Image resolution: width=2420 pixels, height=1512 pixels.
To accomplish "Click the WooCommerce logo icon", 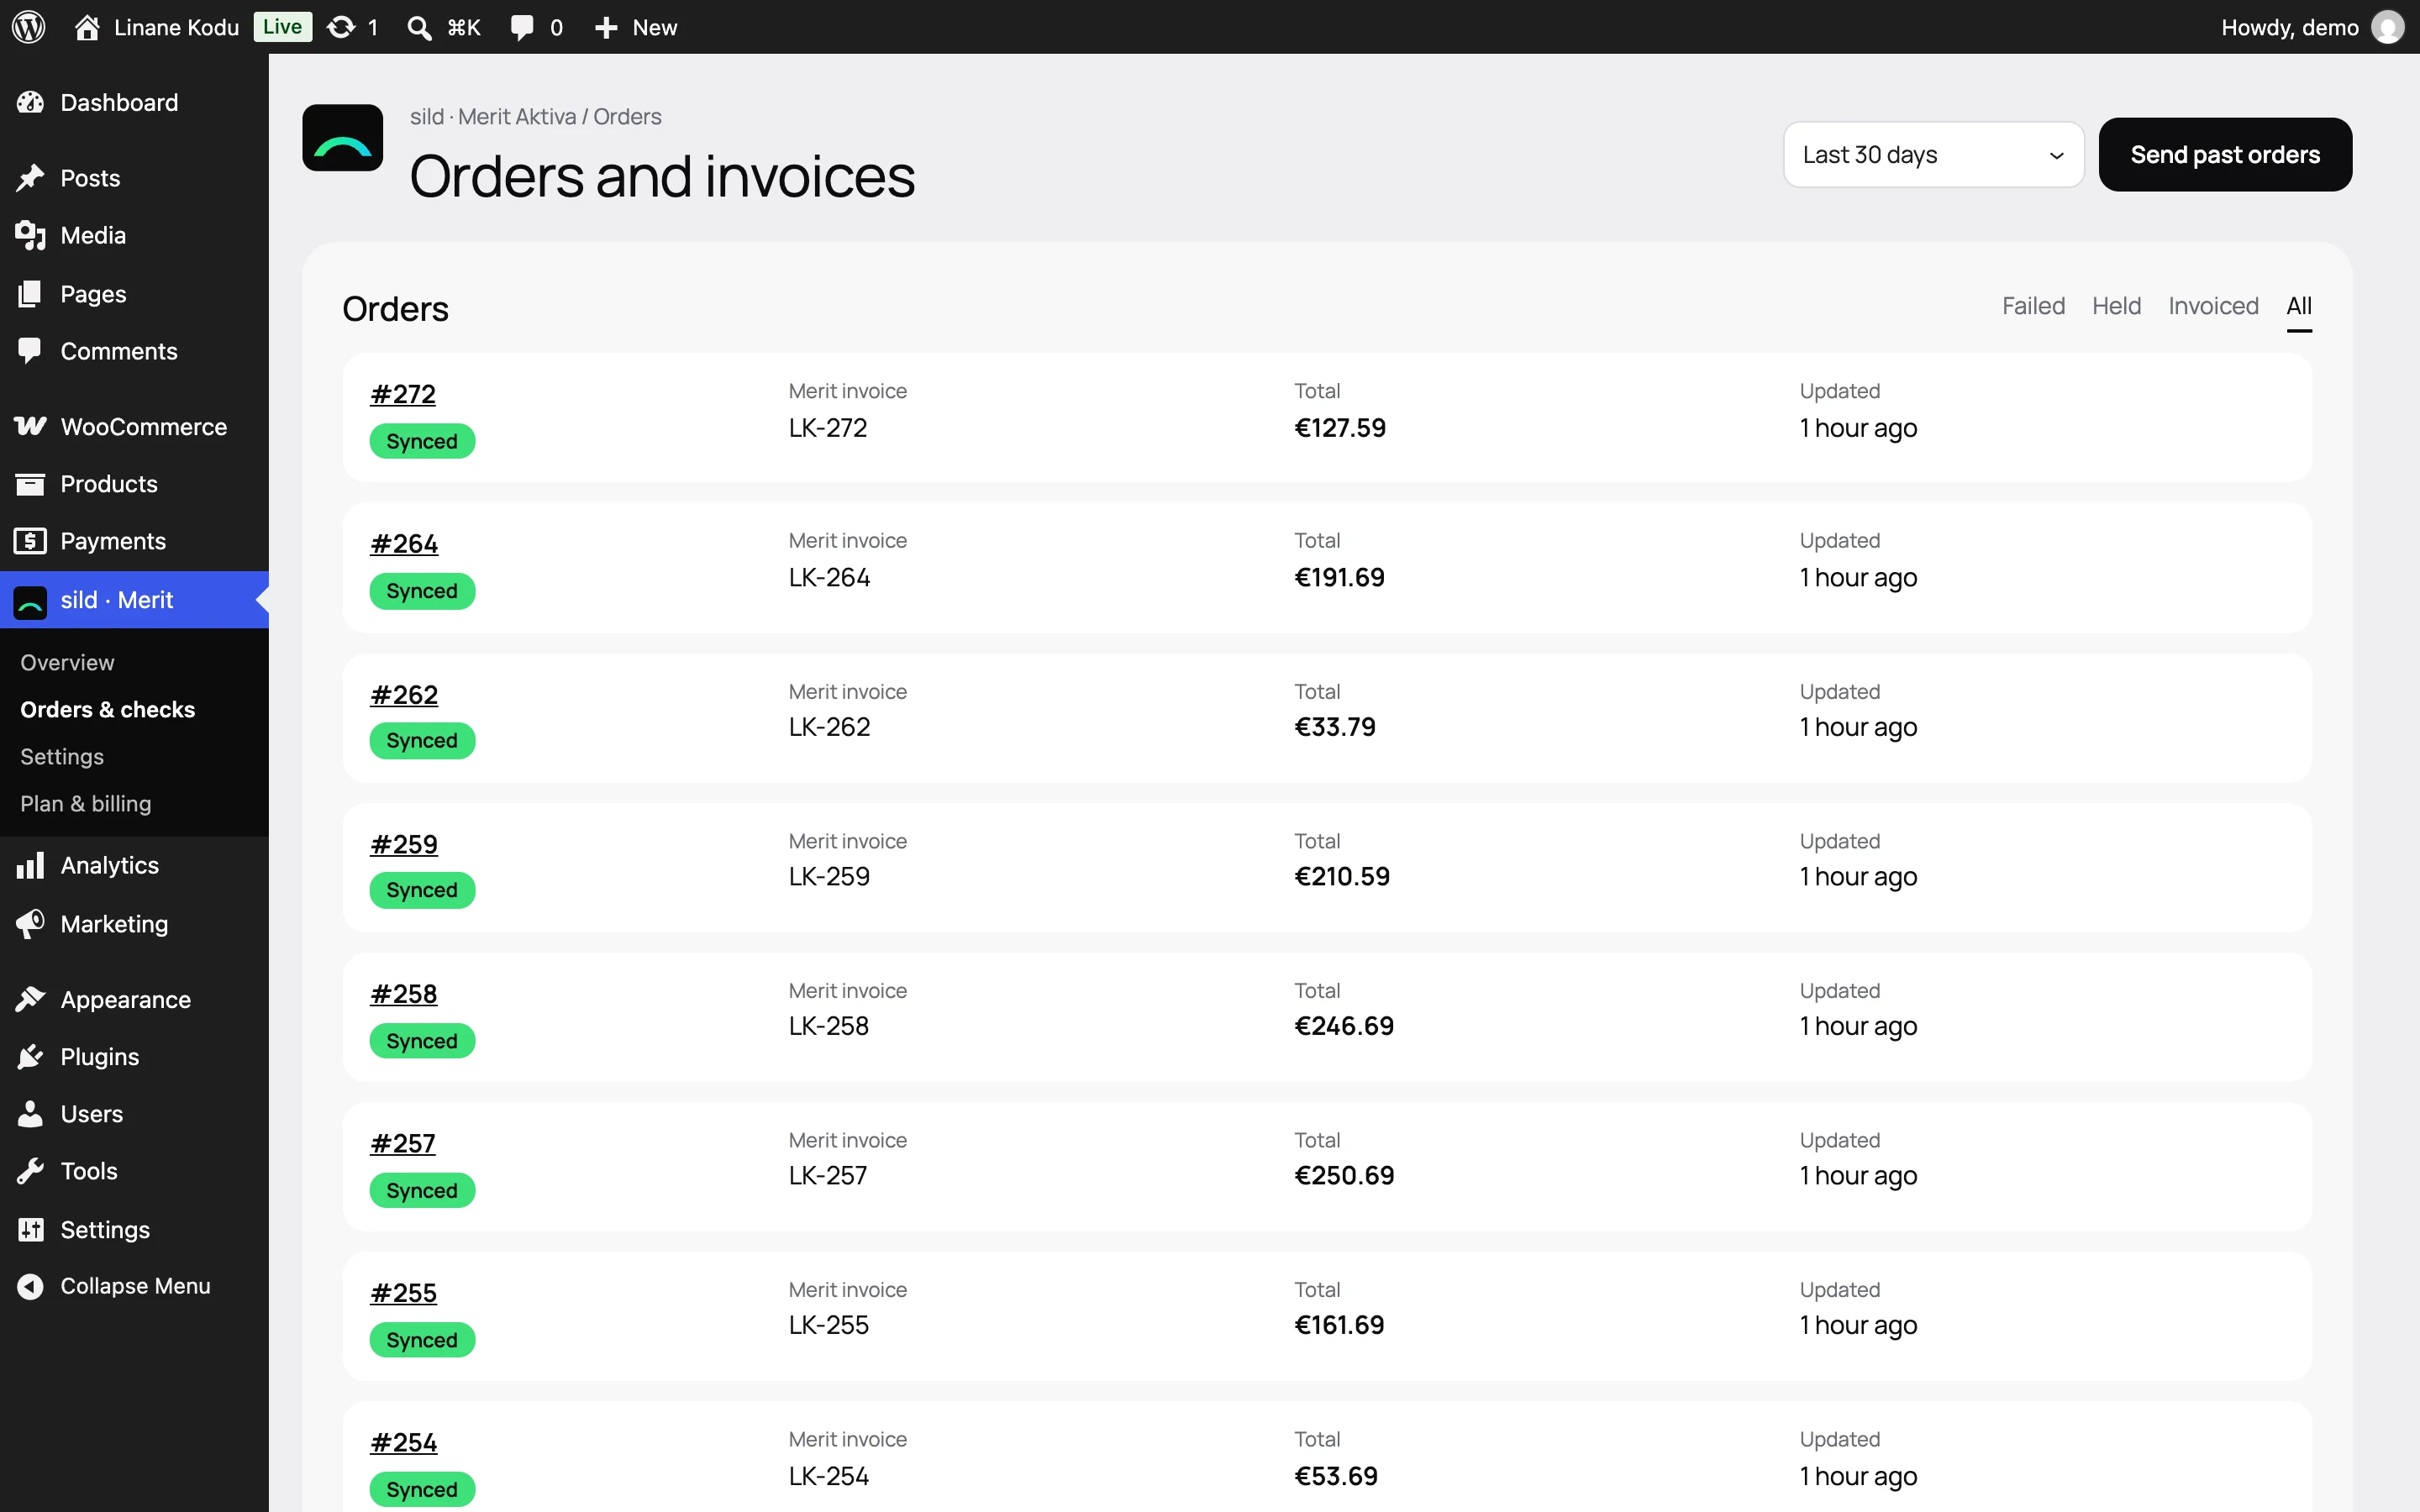I will pos(30,426).
